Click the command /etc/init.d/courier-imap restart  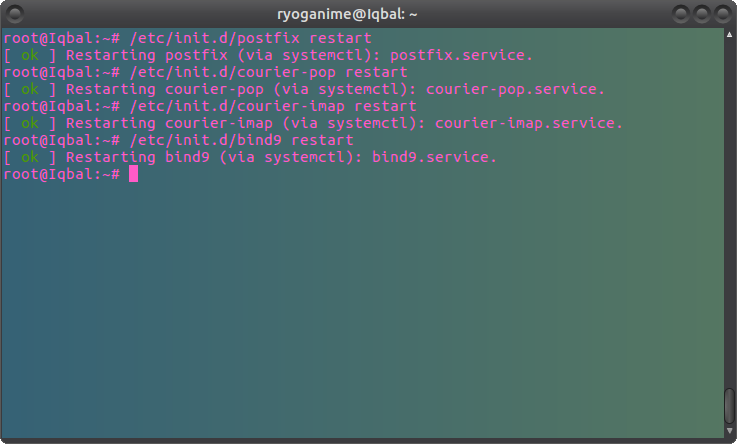point(273,106)
